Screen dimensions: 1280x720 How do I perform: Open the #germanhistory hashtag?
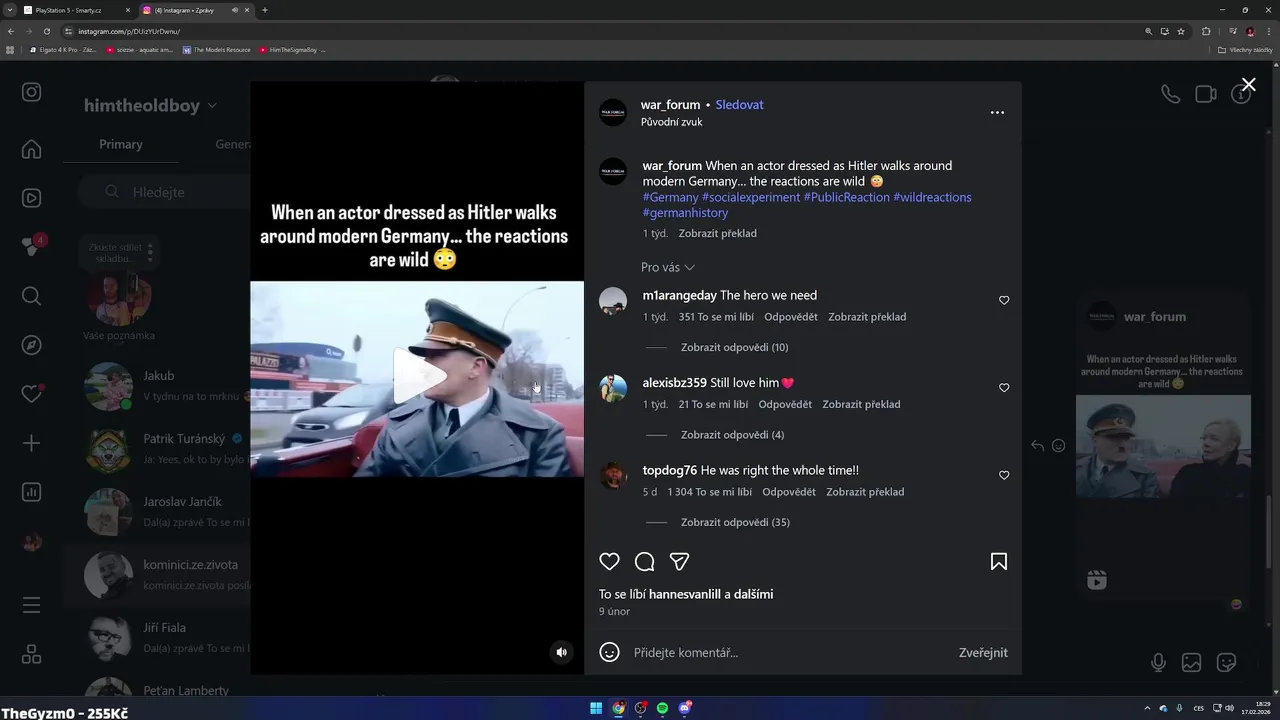[685, 213]
